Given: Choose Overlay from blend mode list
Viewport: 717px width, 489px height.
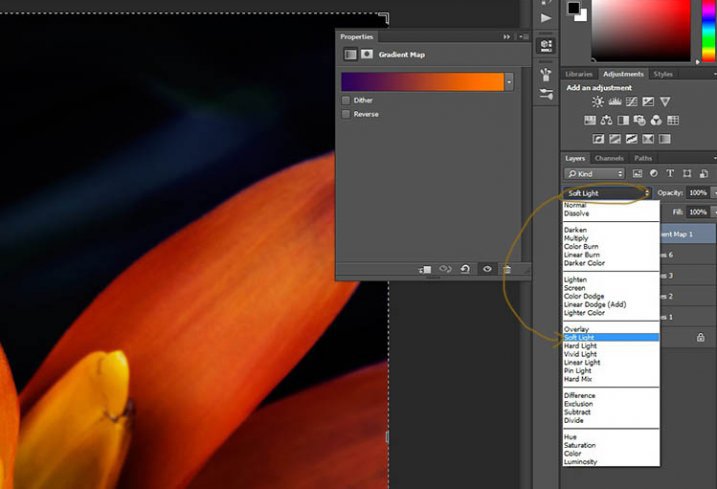Looking at the screenshot, I should point(577,329).
